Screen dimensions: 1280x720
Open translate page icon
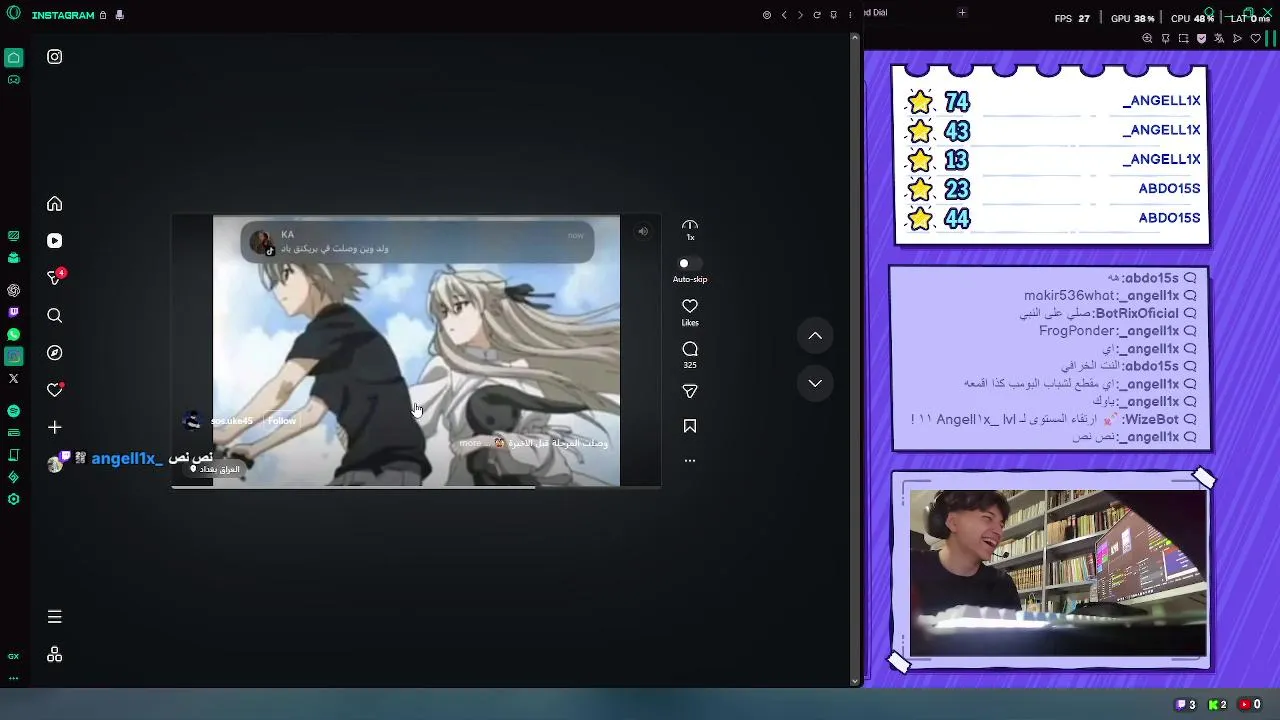[x=1219, y=39]
